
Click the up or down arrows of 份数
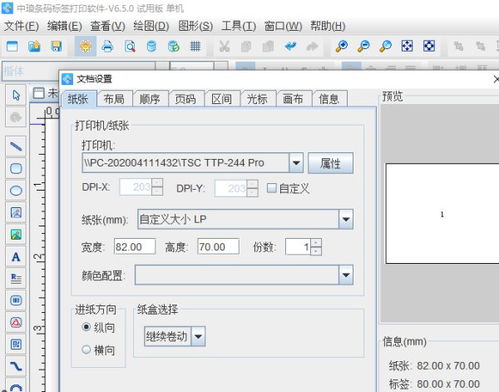(316, 247)
